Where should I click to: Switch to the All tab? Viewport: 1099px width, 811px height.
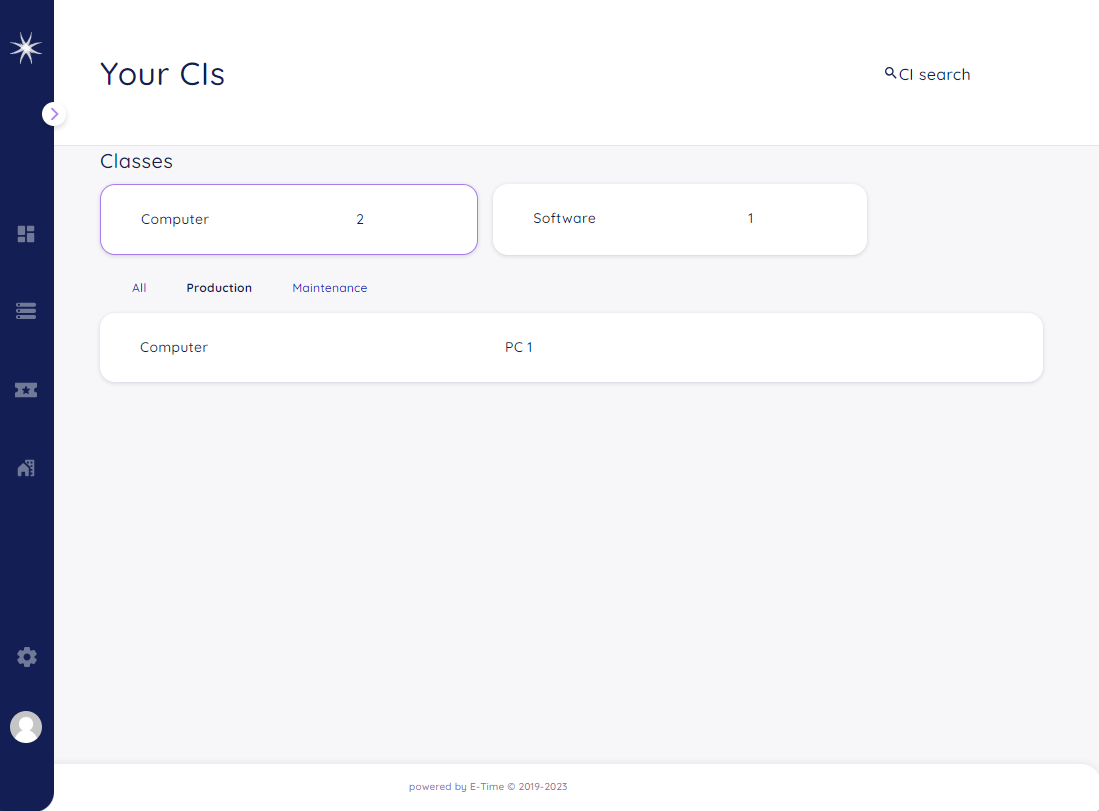point(139,288)
